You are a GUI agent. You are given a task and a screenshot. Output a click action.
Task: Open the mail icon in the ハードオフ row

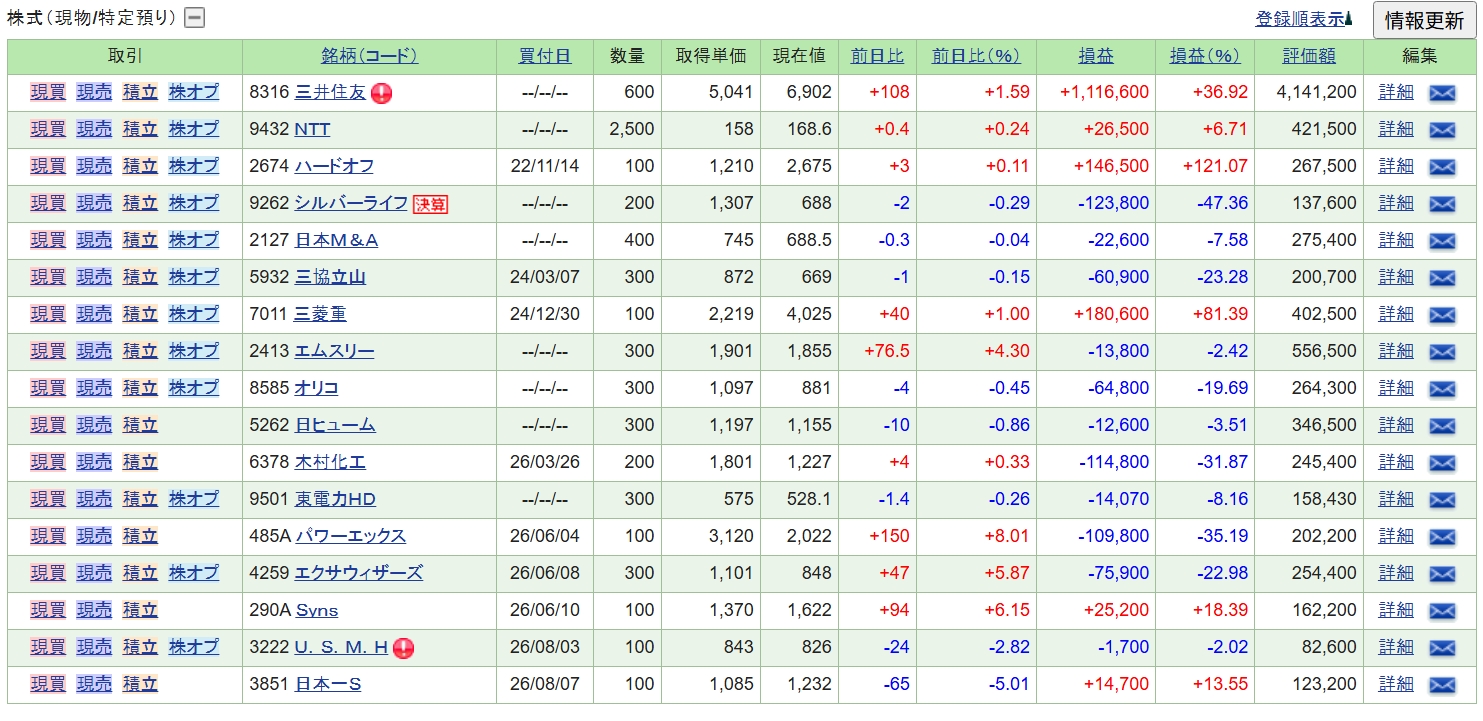pos(1441,167)
